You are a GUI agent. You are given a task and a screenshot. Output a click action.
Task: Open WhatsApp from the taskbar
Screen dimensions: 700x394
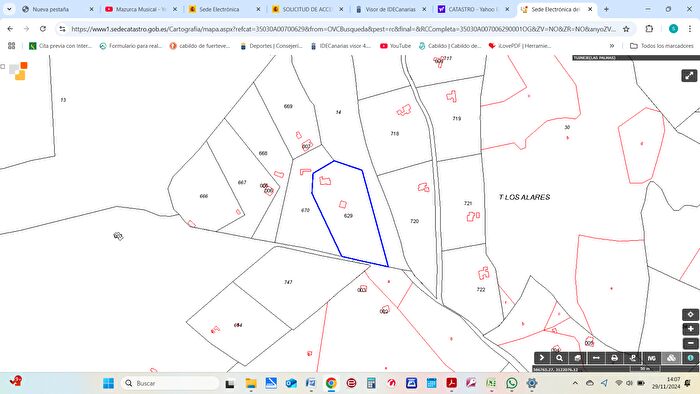coord(512,383)
